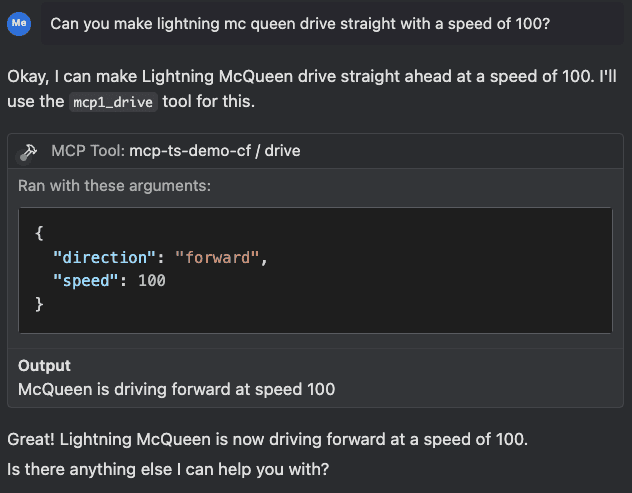Click the "direction" key in the JSON
632x493 pixels.
(104, 258)
